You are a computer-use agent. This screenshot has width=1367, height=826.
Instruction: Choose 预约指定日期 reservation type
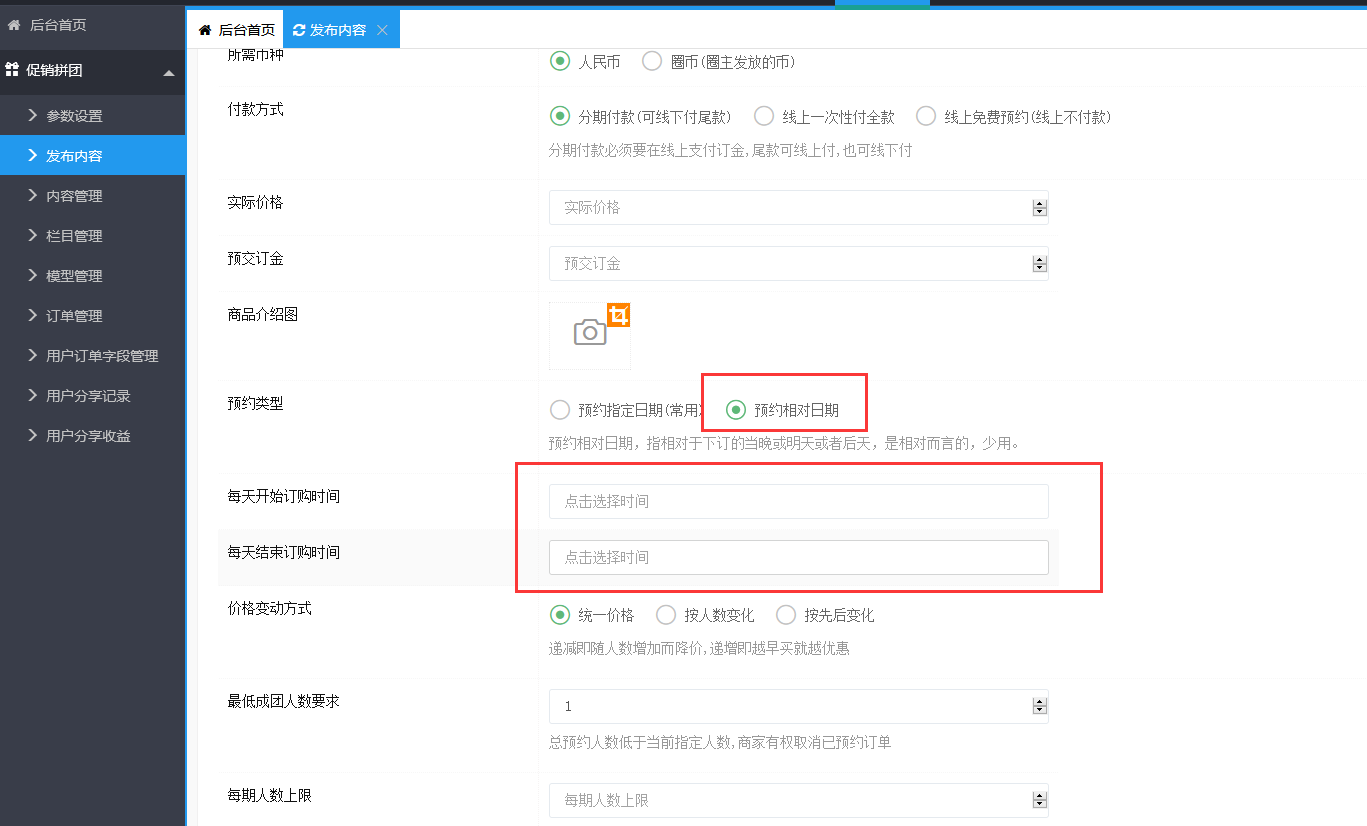(560, 409)
